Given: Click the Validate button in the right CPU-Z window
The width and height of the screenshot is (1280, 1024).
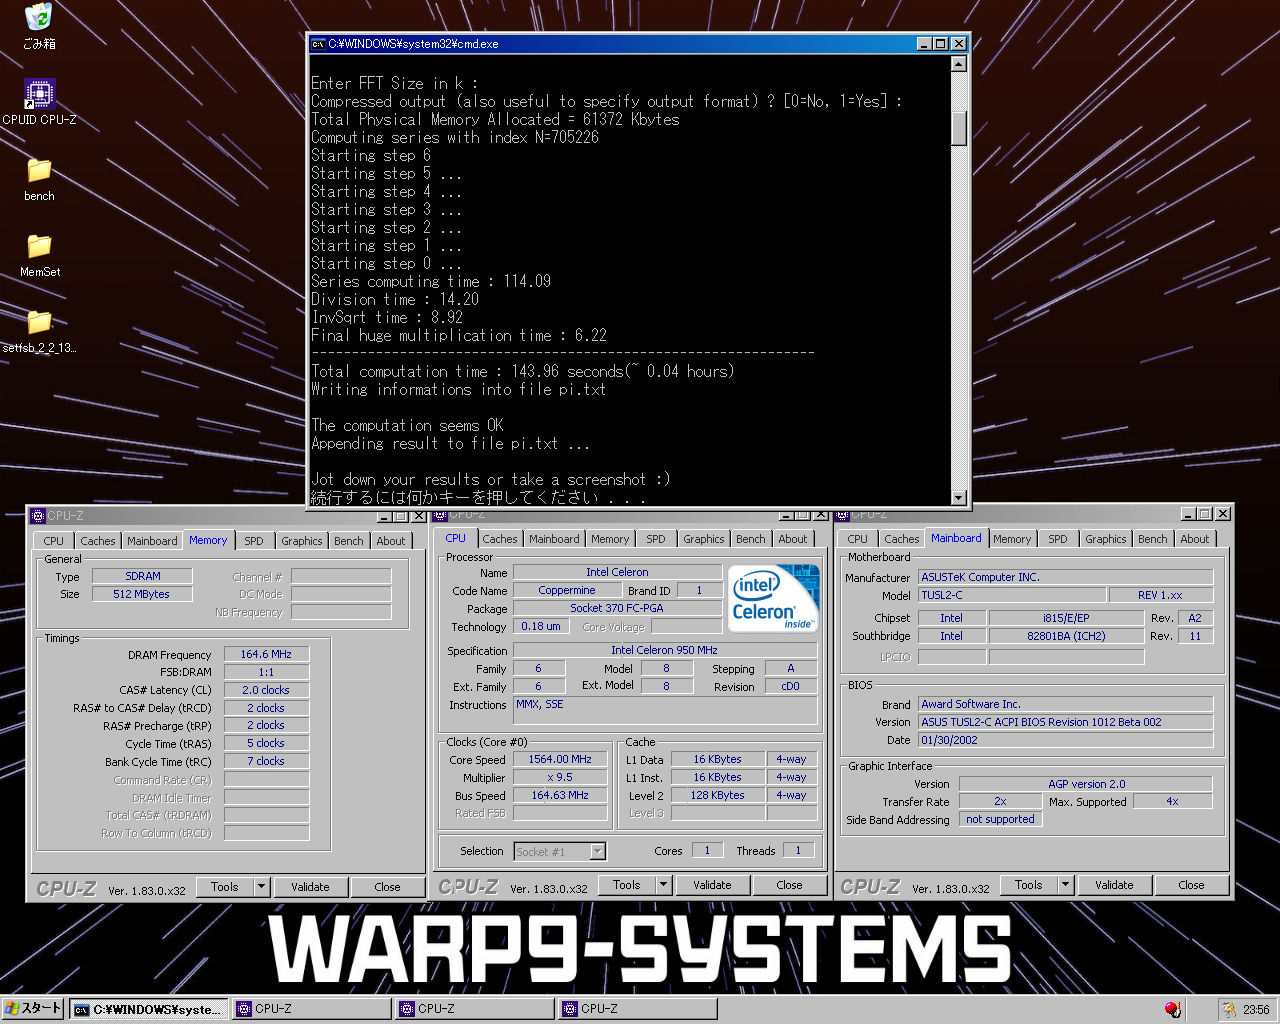Looking at the screenshot, I should click(x=1114, y=885).
